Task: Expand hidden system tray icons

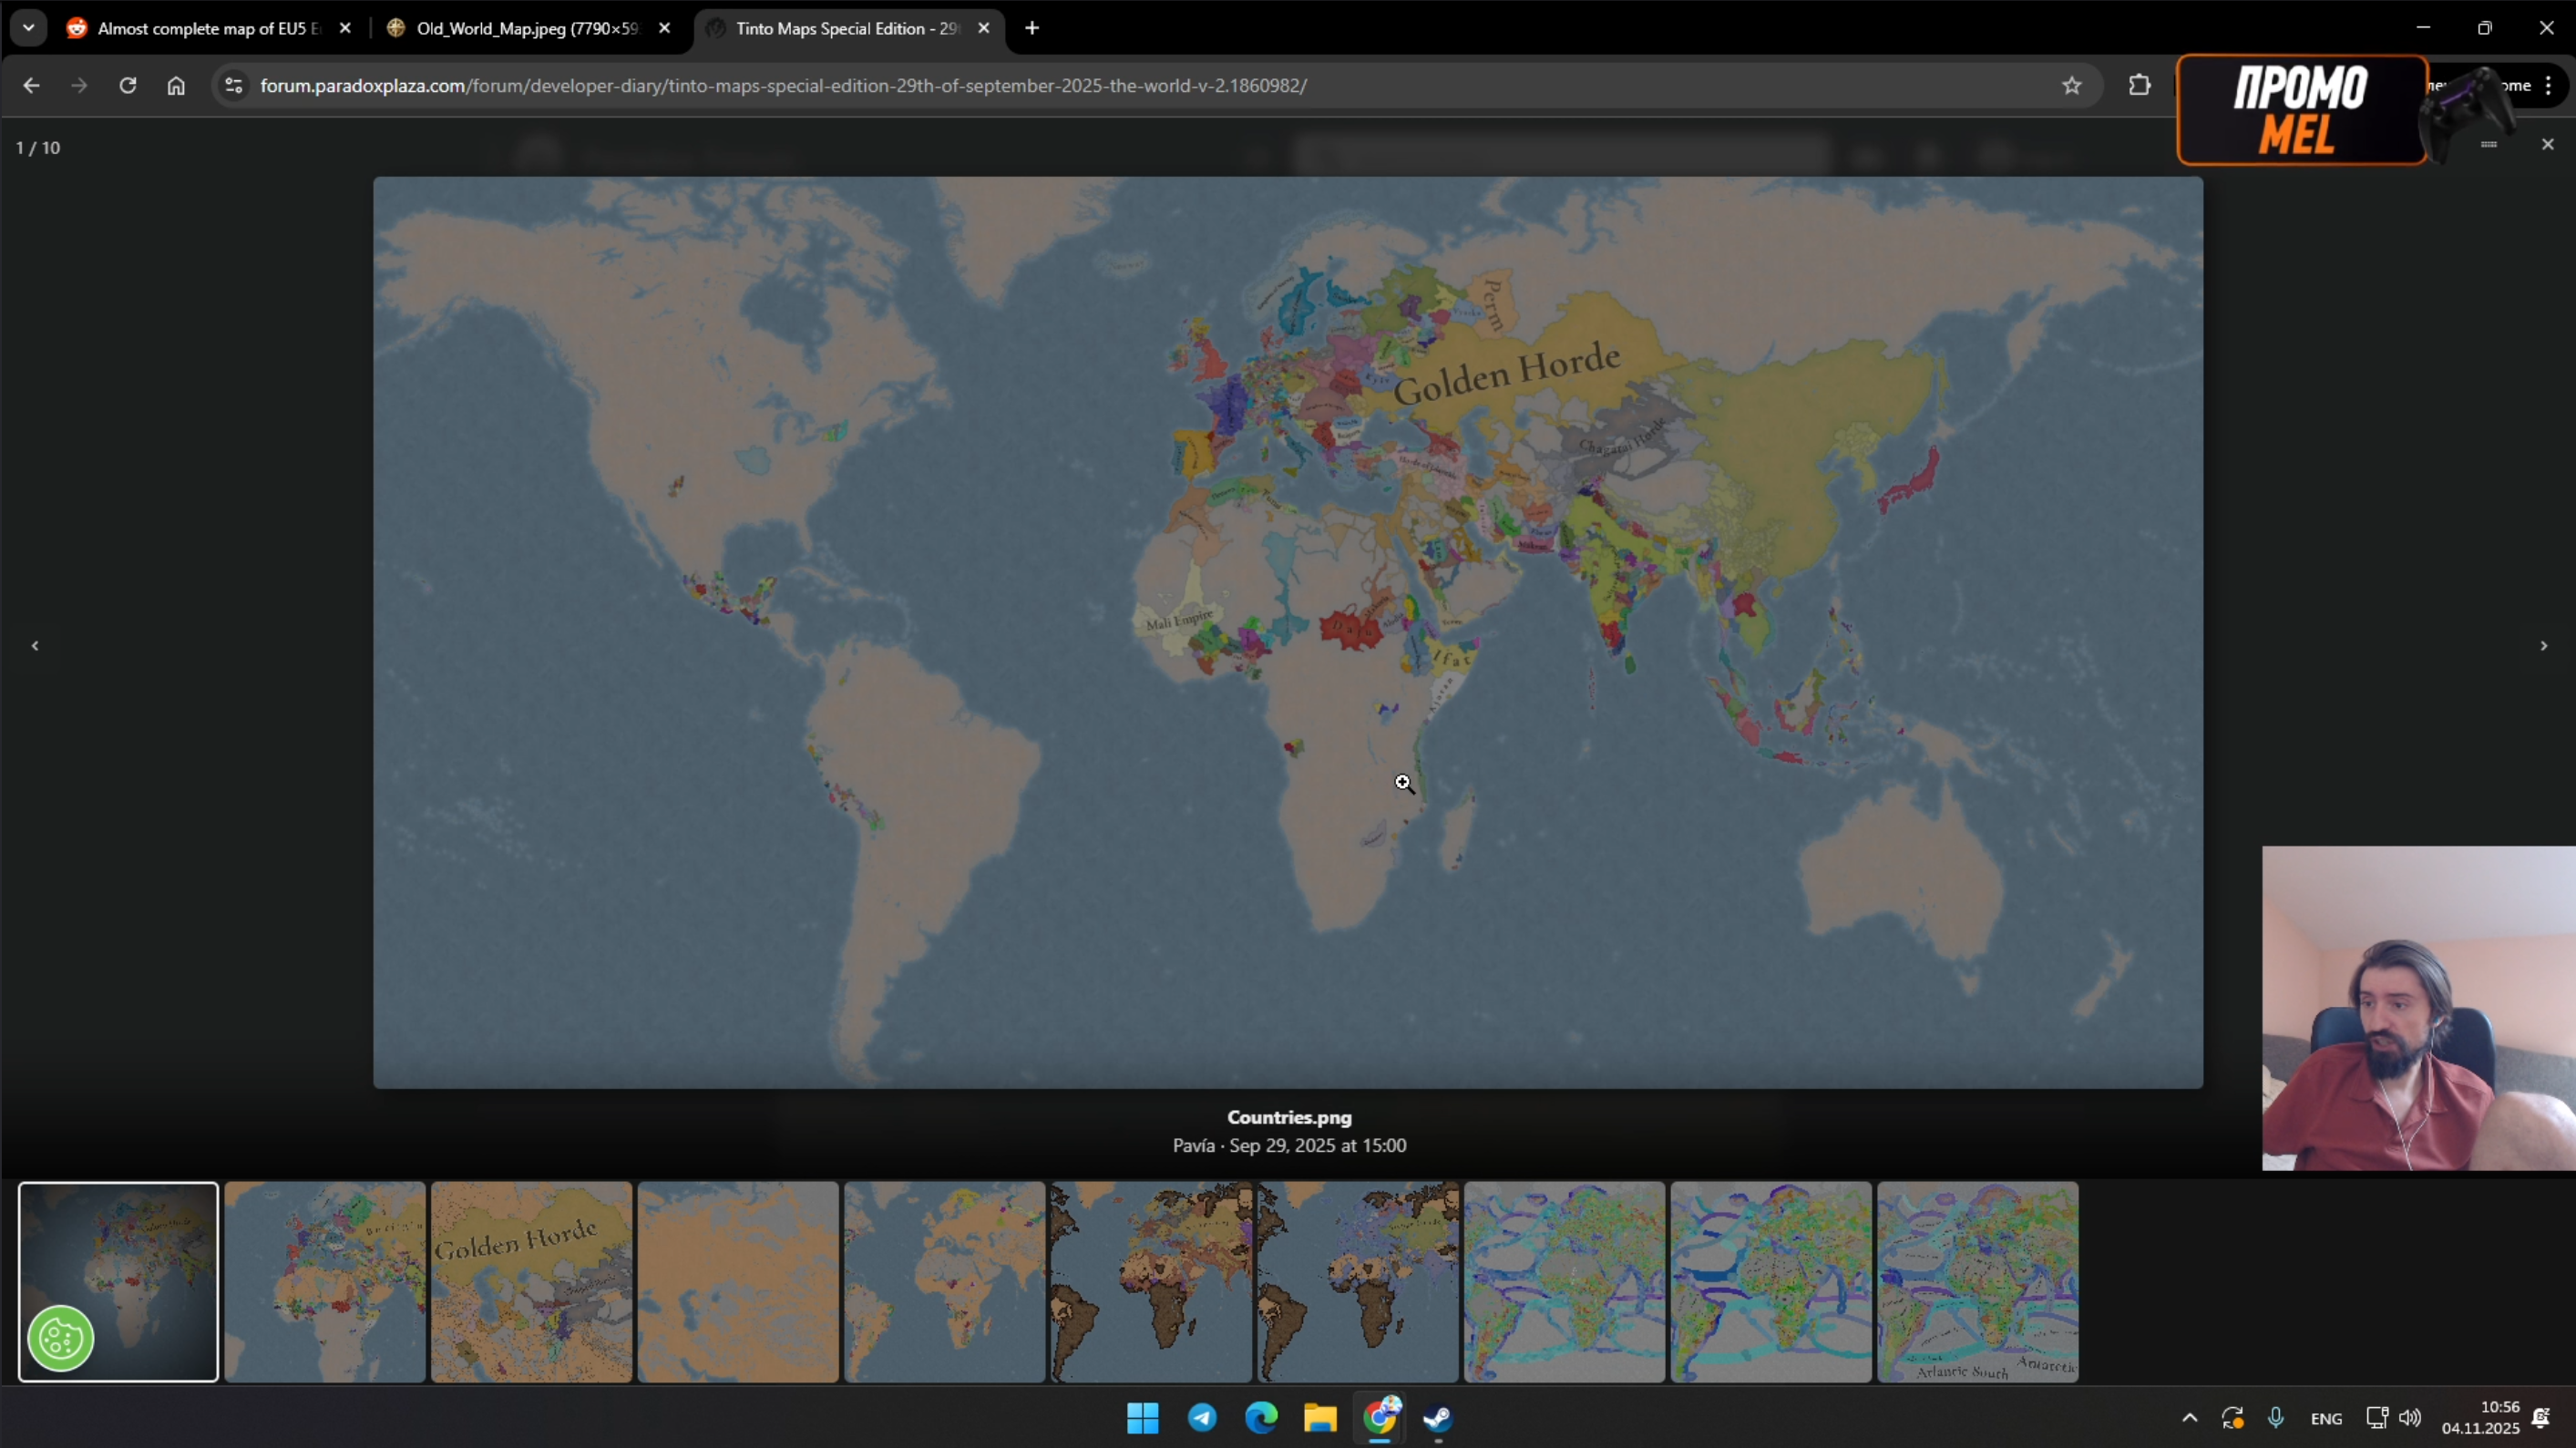Action: coord(2189,1417)
